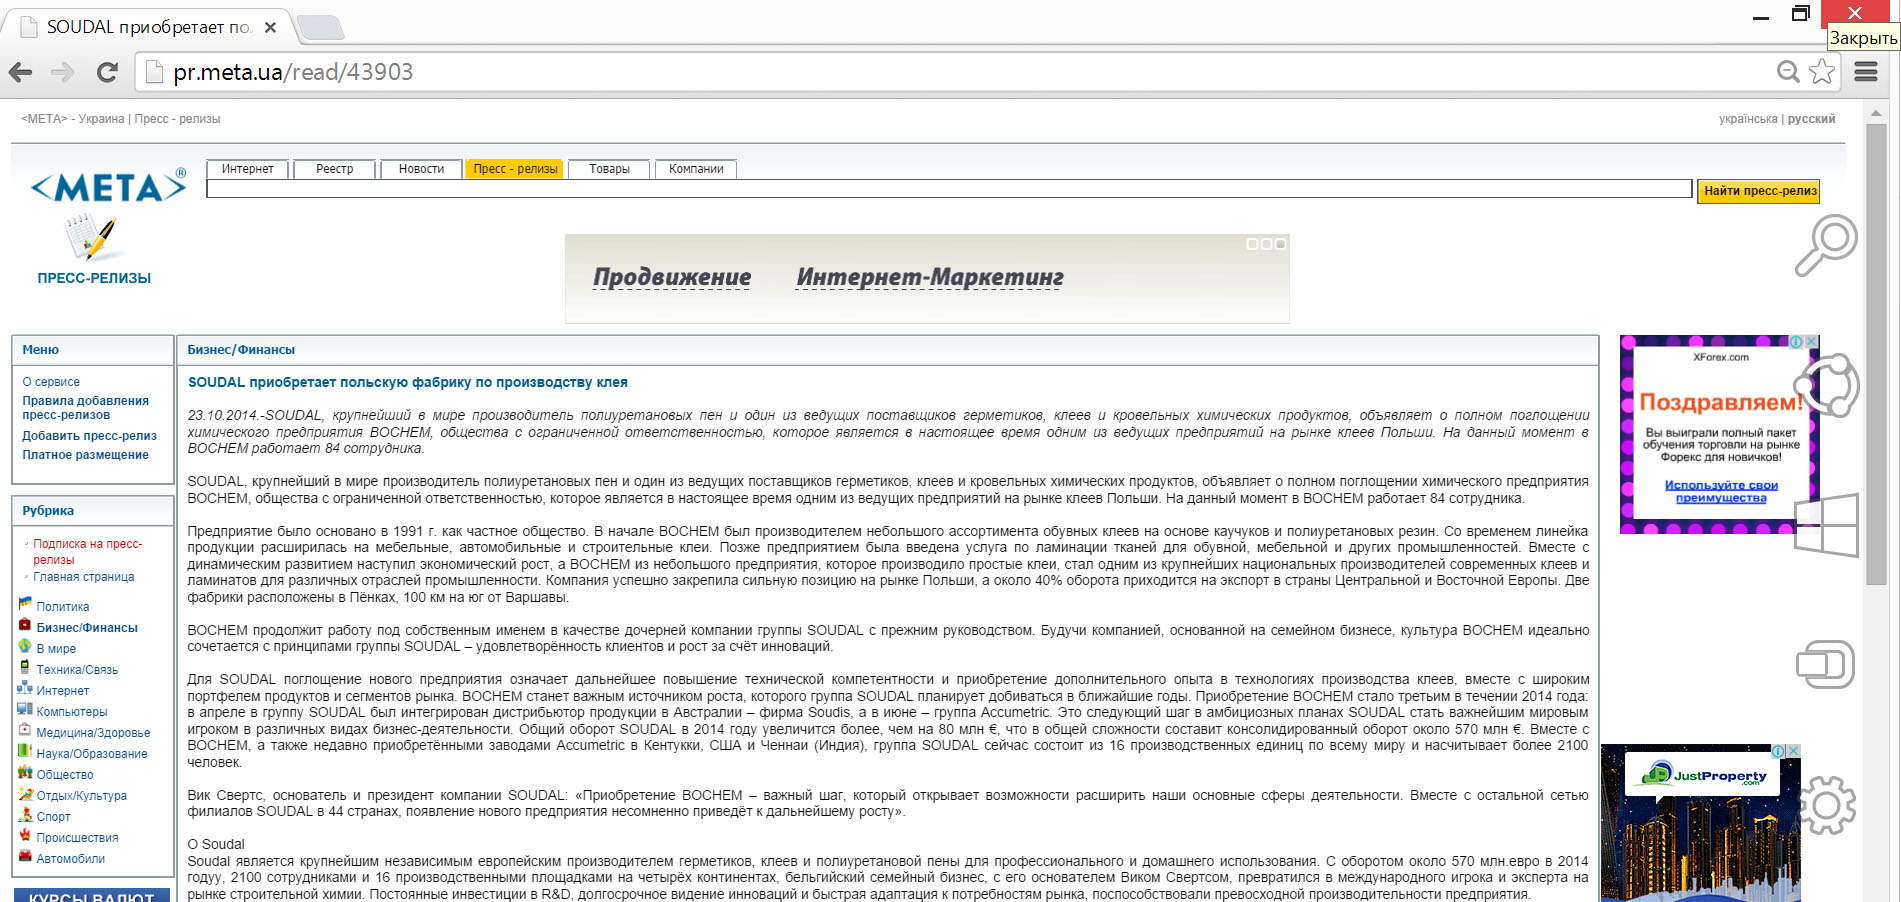Click the three squares on promo banner
1901x902 pixels.
pos(1266,244)
